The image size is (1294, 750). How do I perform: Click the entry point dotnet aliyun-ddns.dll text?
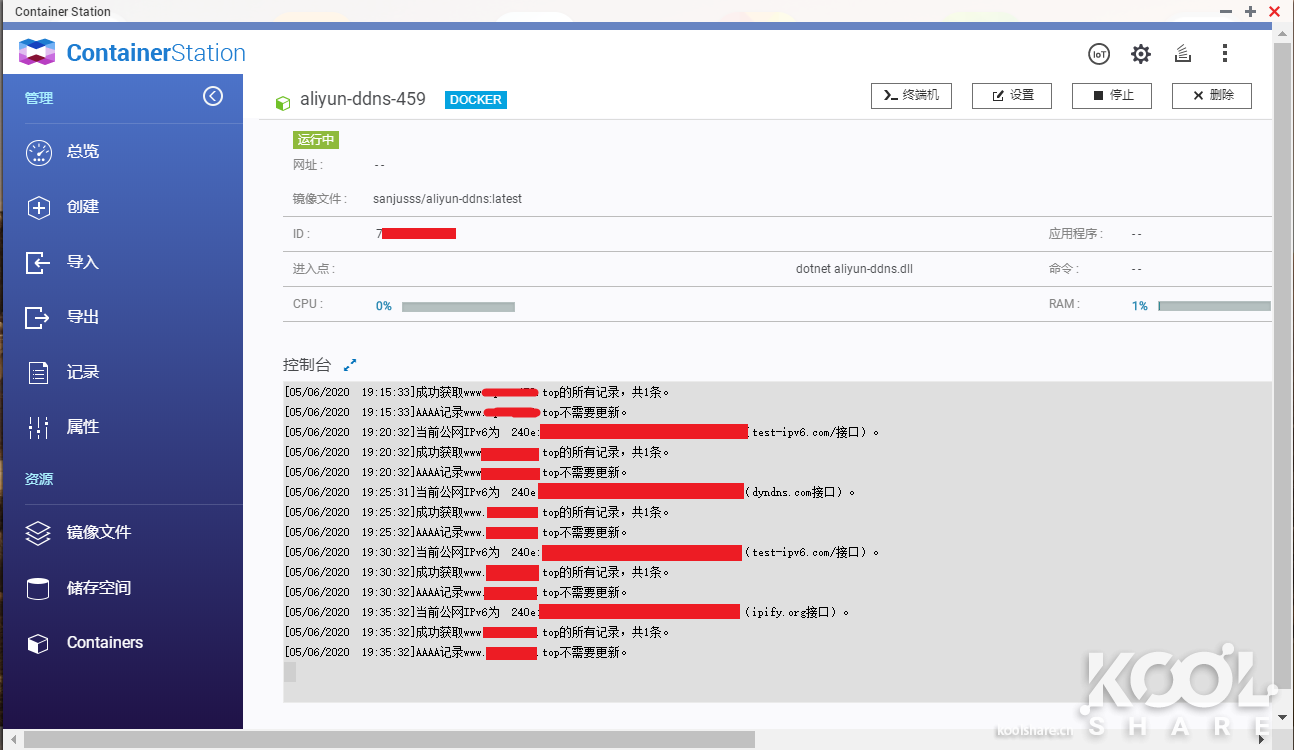point(854,269)
